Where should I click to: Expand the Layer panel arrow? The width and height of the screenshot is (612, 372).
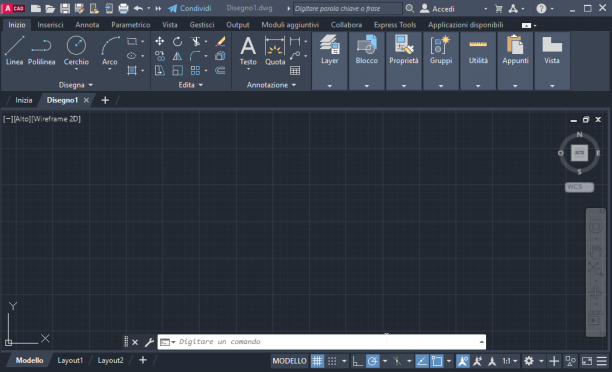pyautogui.click(x=329, y=86)
